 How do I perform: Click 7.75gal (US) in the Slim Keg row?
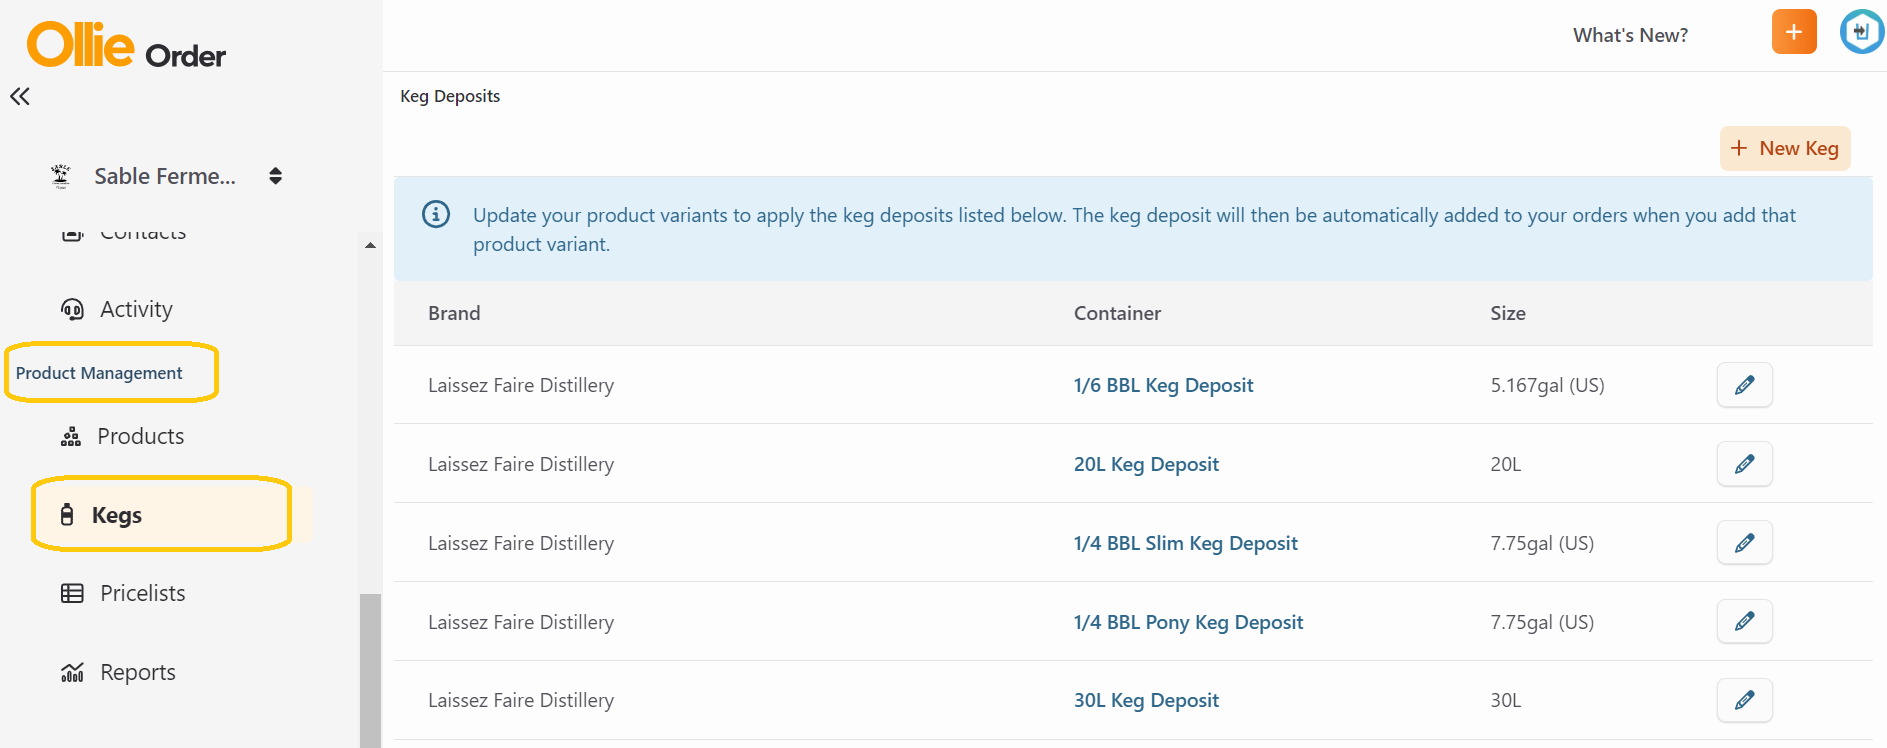pyautogui.click(x=1542, y=543)
